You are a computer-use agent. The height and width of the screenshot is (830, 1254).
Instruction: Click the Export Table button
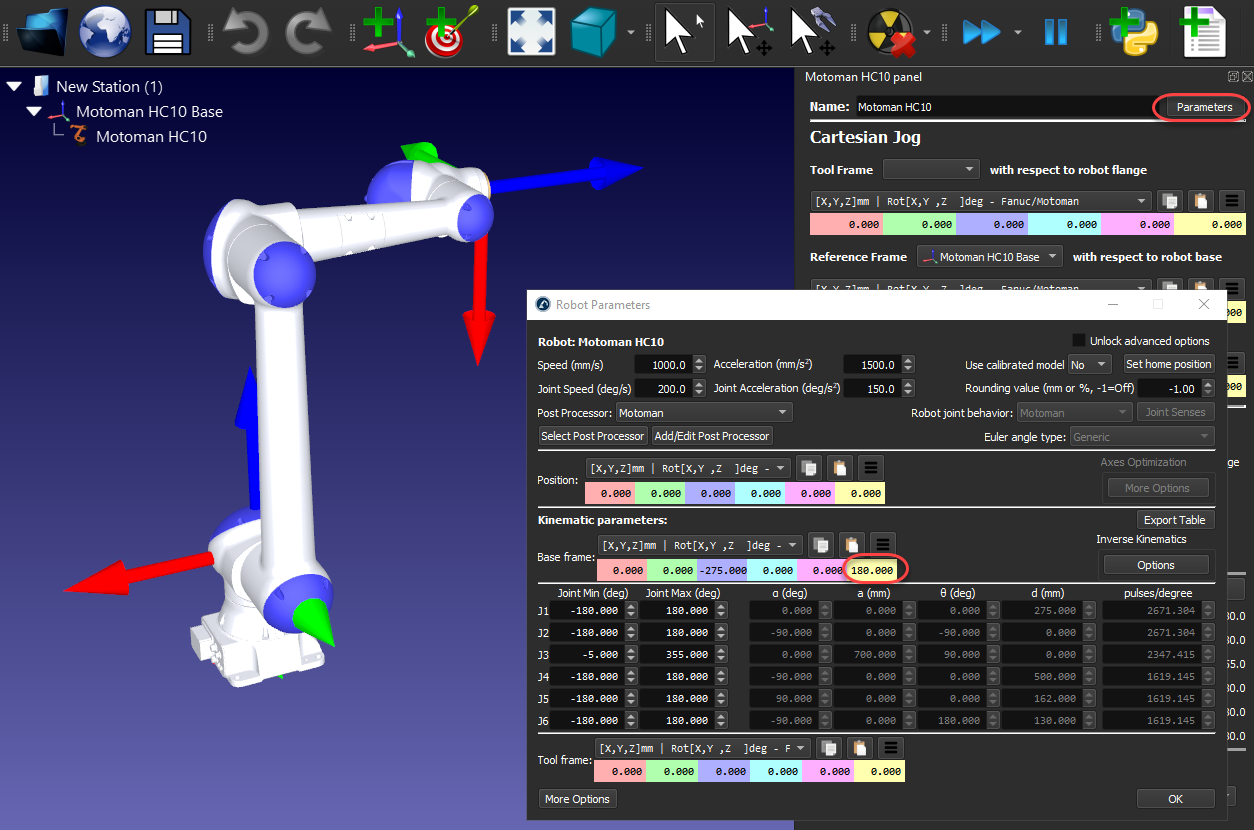[x=1174, y=520]
